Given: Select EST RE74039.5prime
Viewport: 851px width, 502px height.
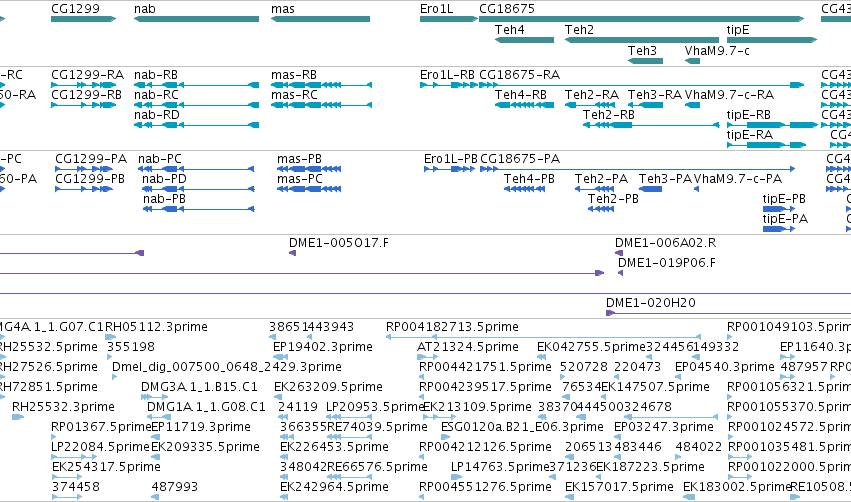Looking at the screenshot, I should pos(350,437).
